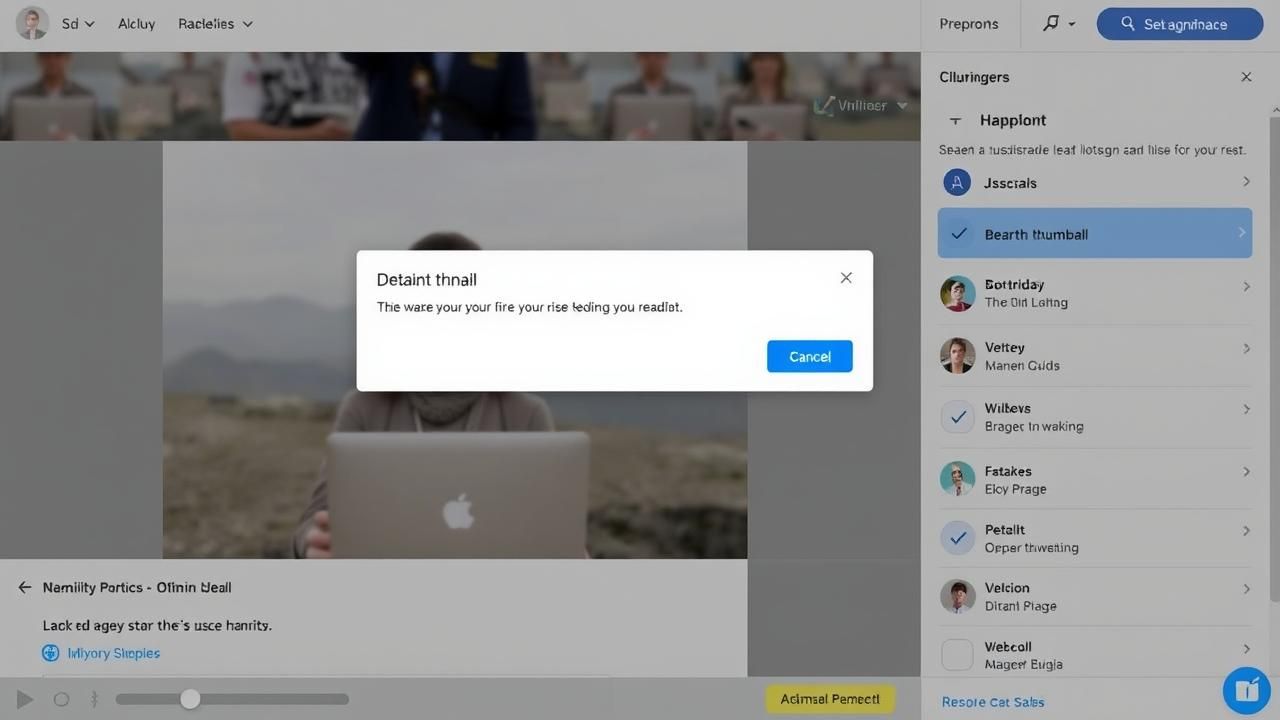Toggle the Petallt checkmark

pyautogui.click(x=957, y=538)
